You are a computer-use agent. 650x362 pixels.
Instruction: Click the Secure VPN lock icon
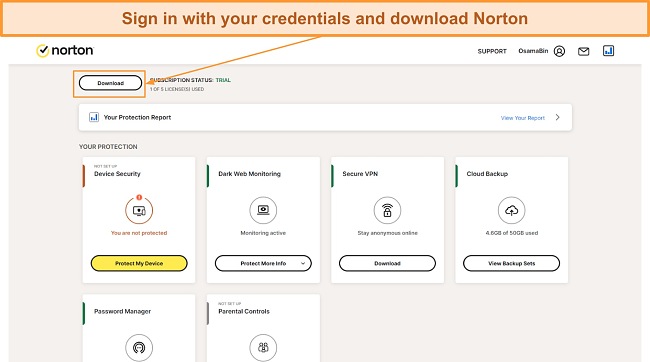387,210
